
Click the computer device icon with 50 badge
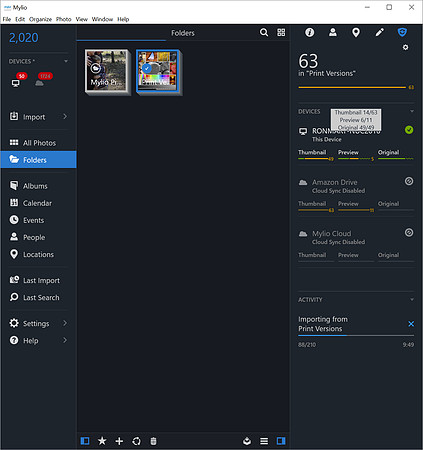coord(16,83)
